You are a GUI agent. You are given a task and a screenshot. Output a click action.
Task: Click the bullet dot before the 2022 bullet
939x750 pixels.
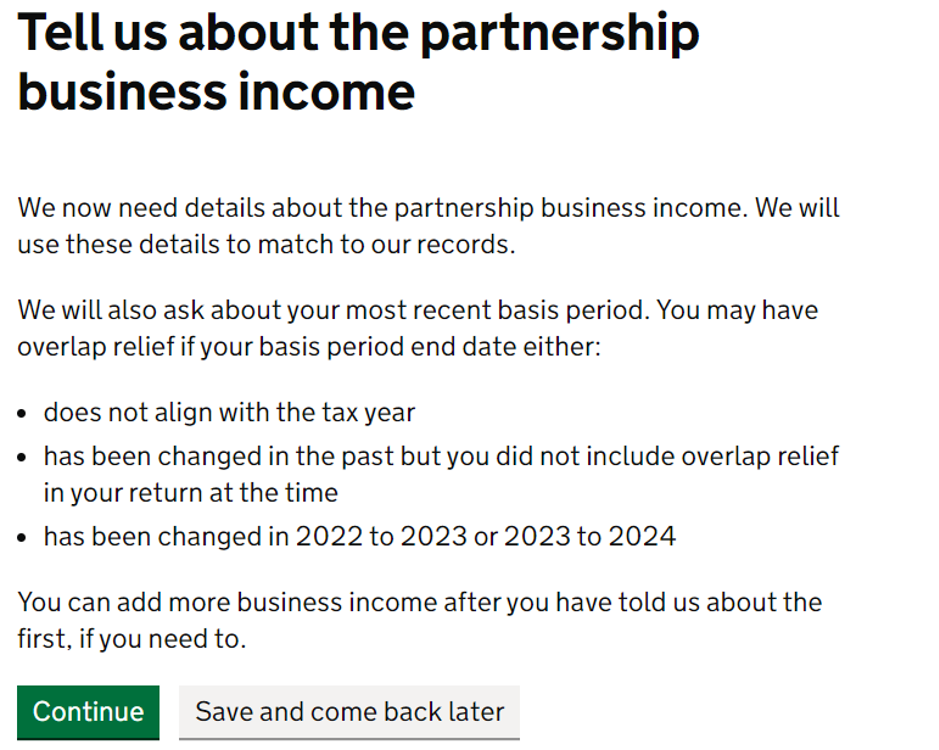[x=25, y=538]
